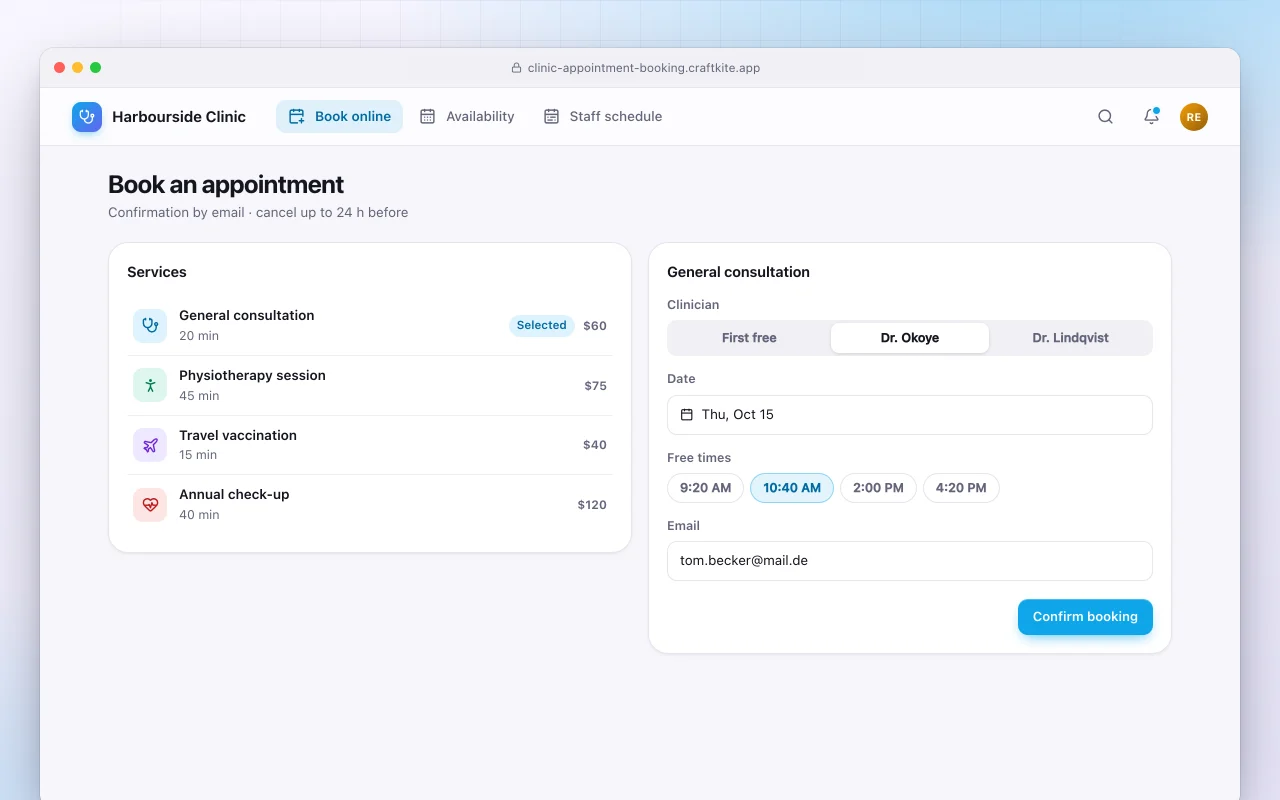Image resolution: width=1280 pixels, height=800 pixels.
Task: Select the Travel vaccination service name
Action: [238, 436]
